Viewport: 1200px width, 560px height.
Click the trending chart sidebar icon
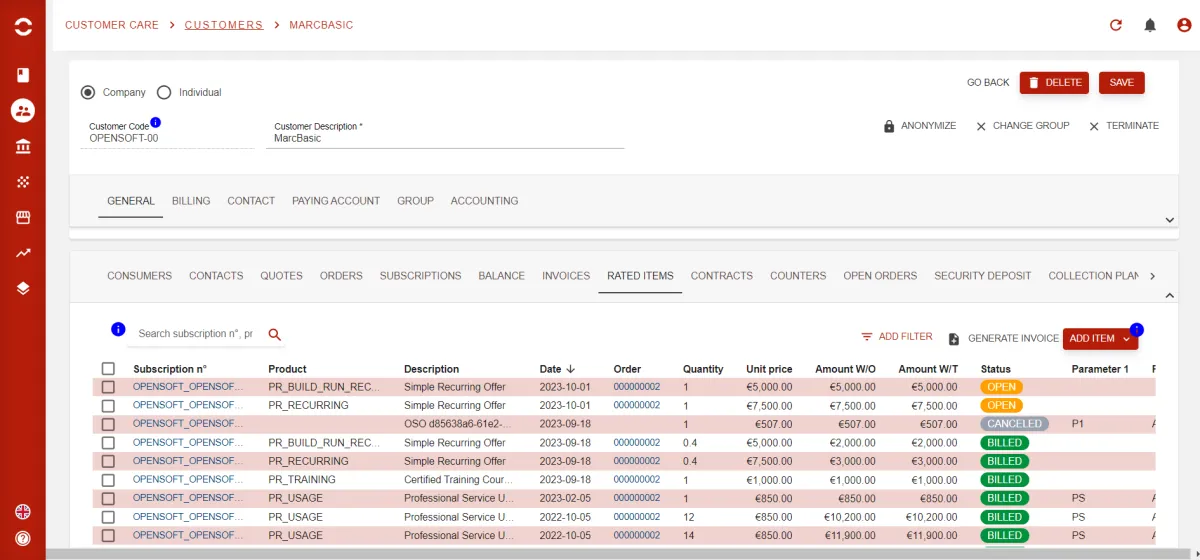pyautogui.click(x=23, y=253)
